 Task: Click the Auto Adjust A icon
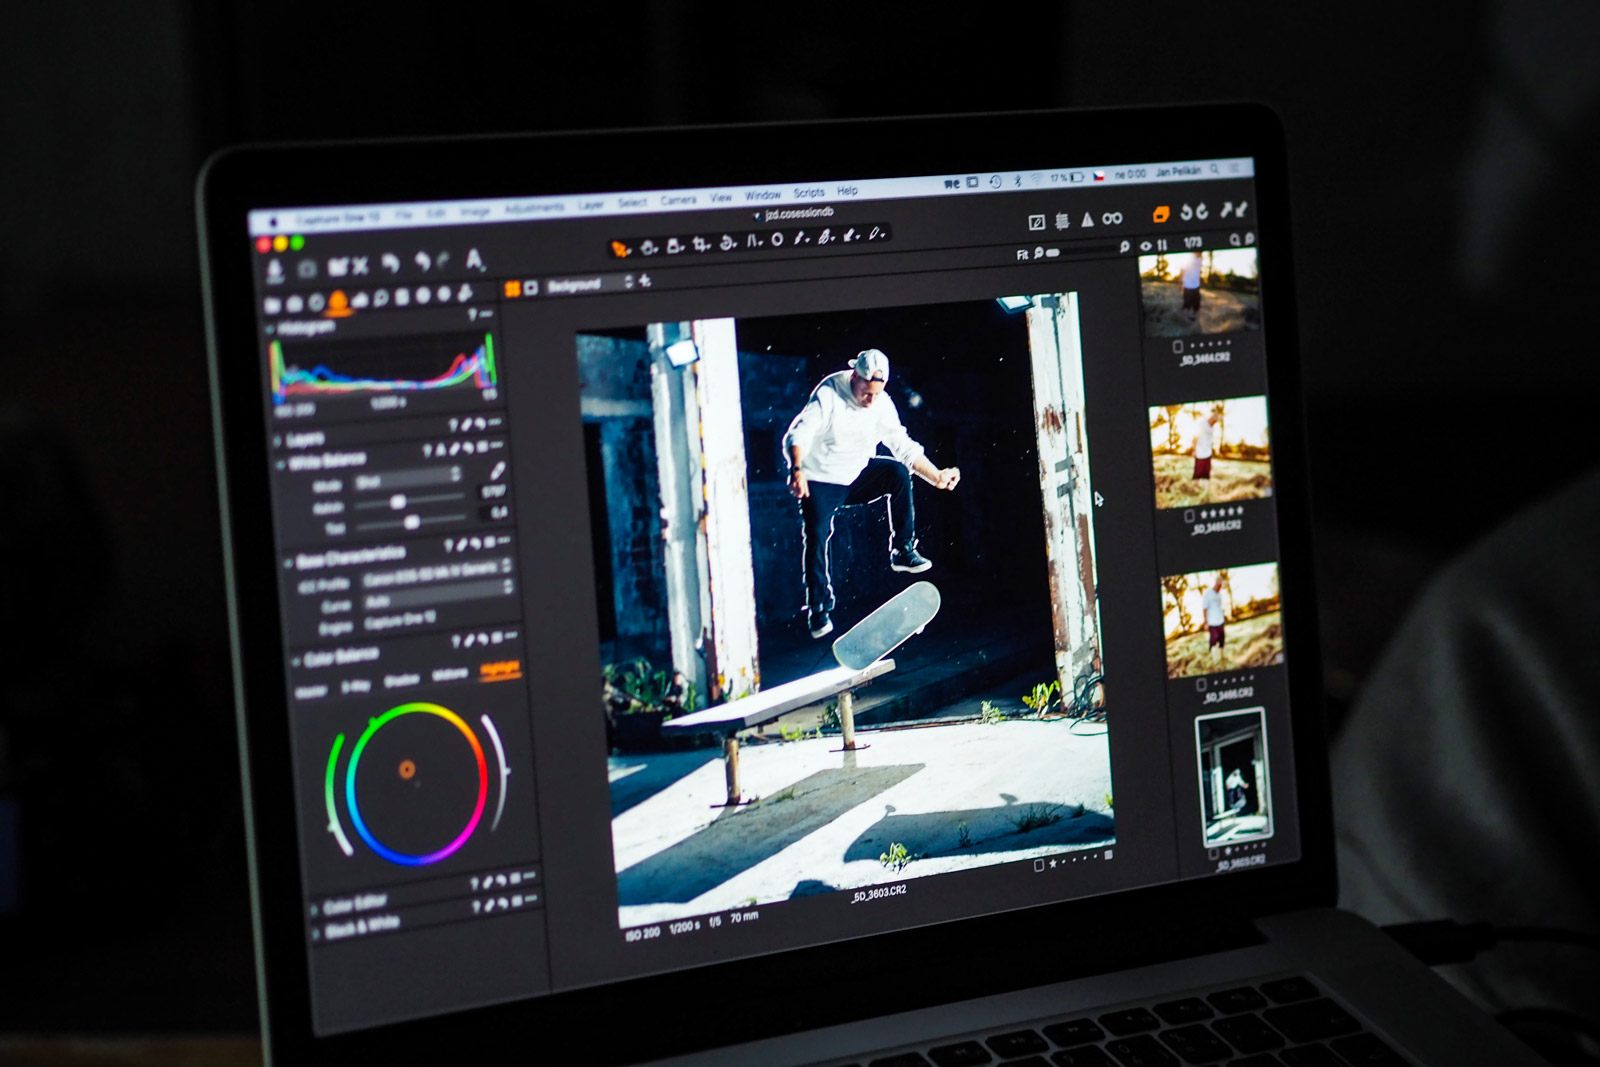475,259
